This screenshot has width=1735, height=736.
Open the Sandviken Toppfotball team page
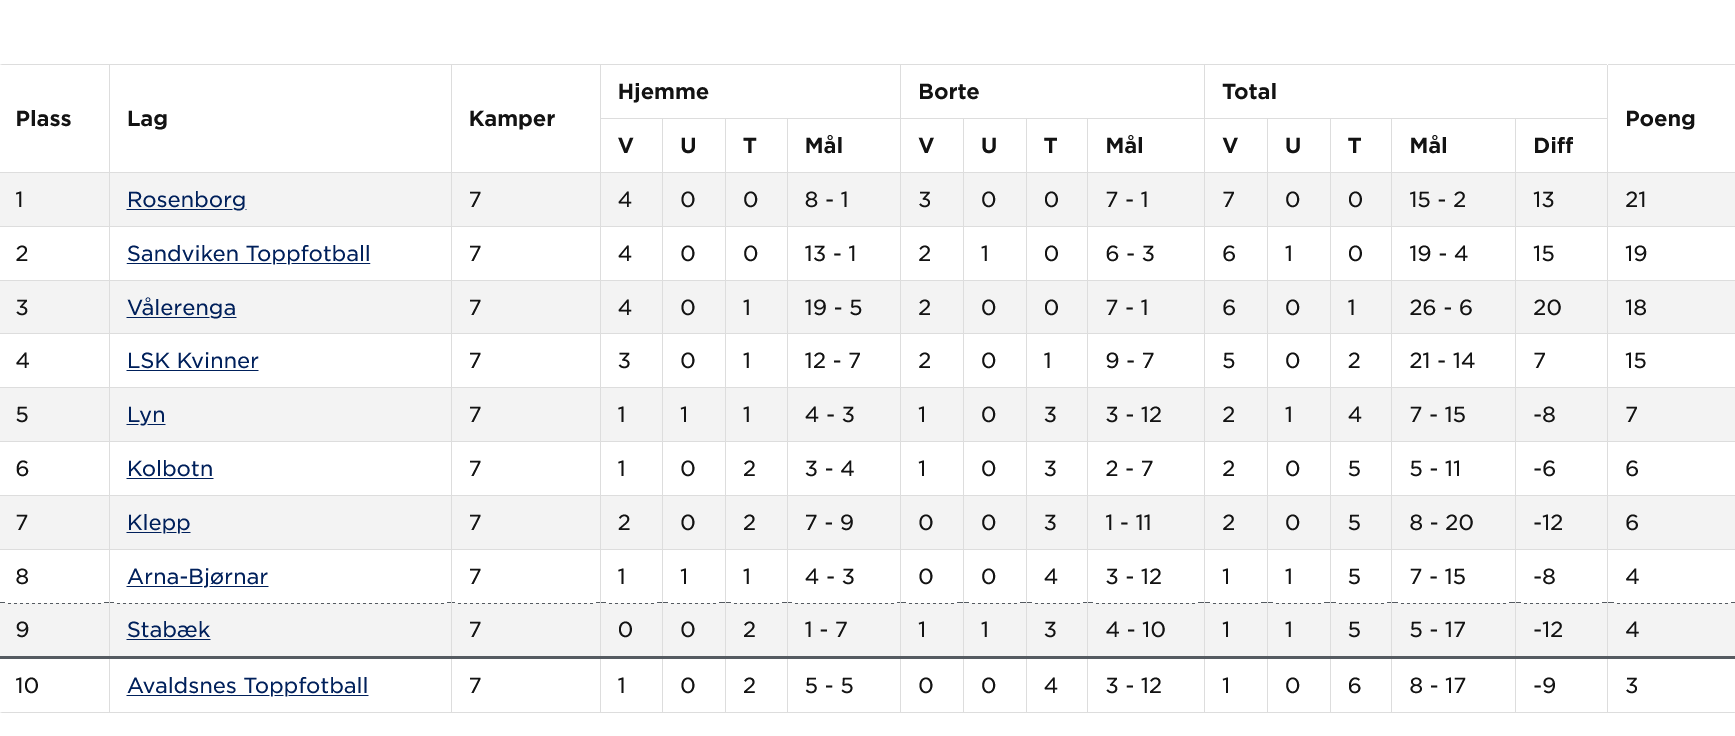click(248, 253)
